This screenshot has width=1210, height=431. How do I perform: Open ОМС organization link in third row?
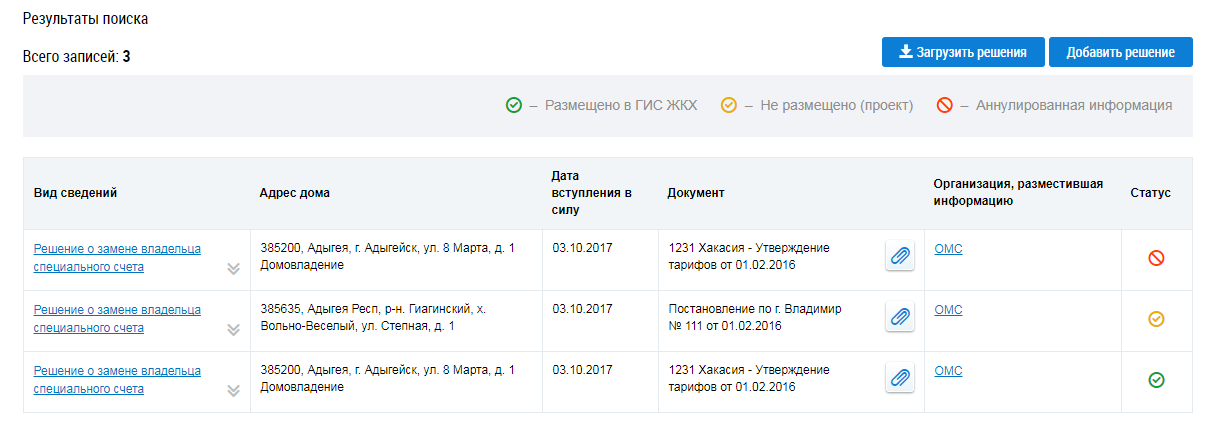[x=948, y=370]
